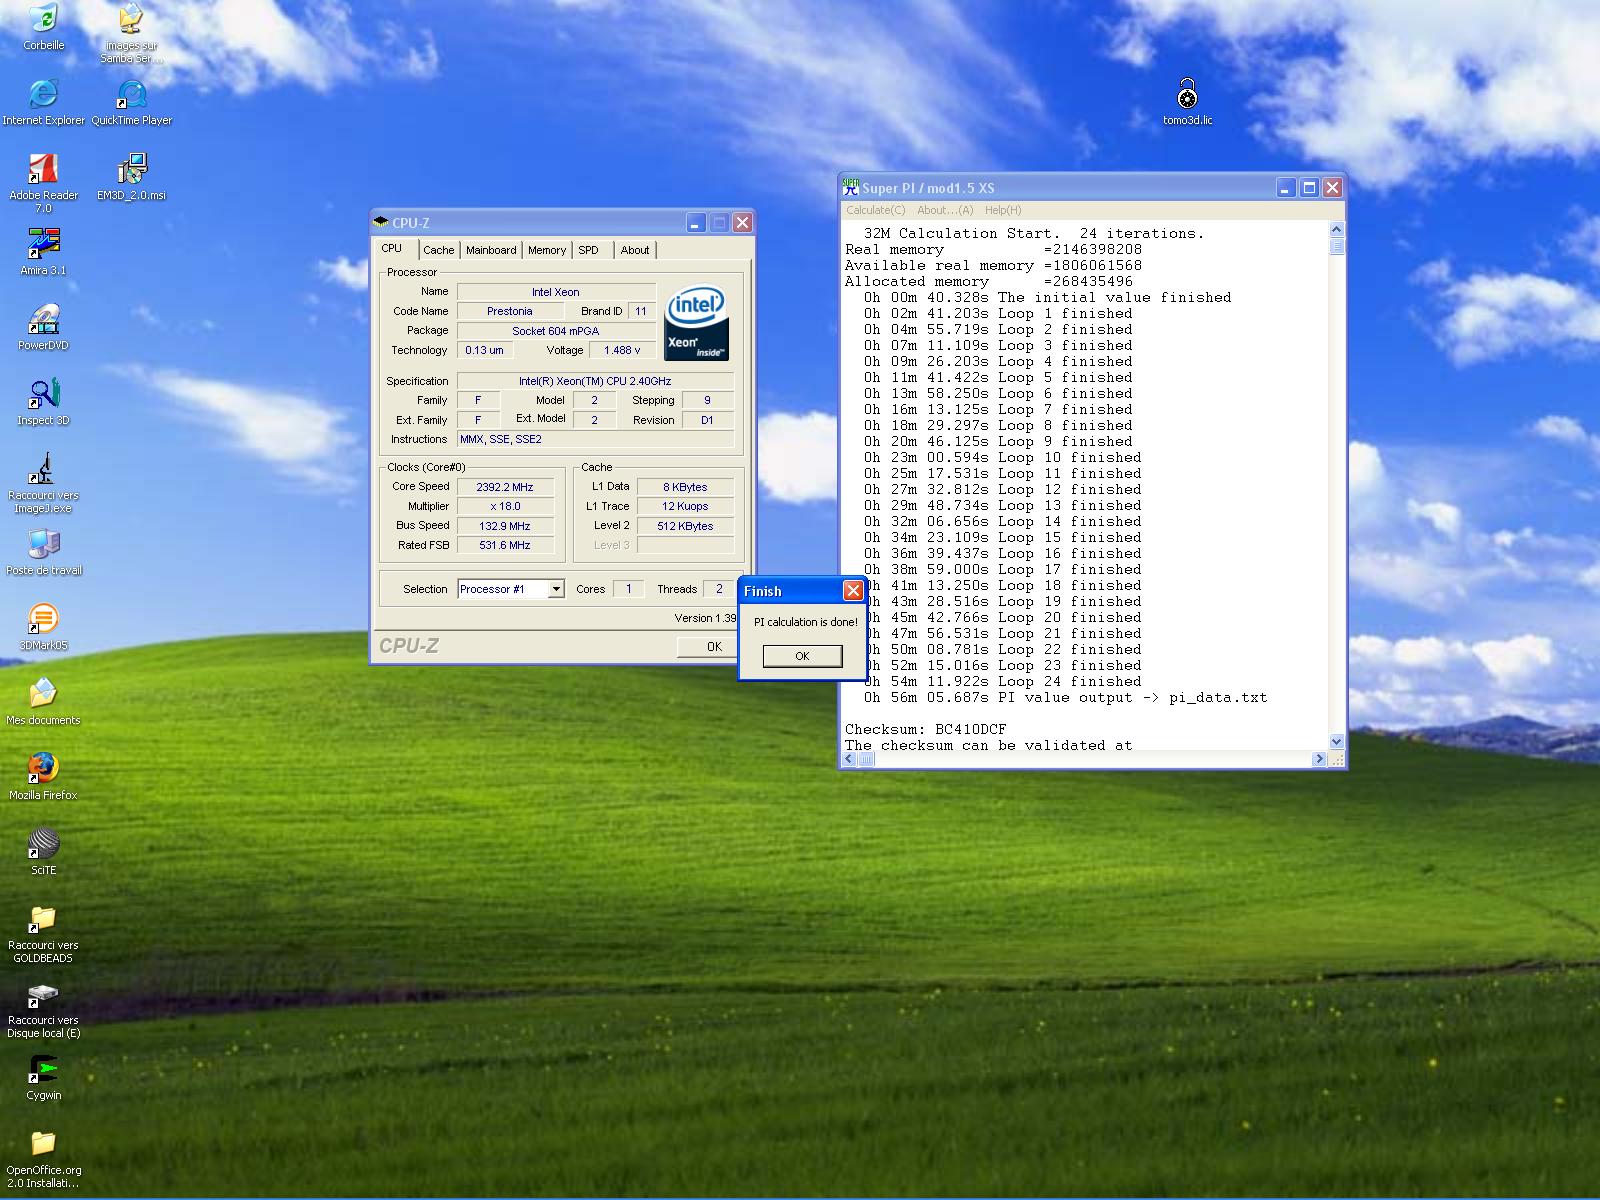1600x1200 pixels.
Task: Click the PI value output pi_data.txt line
Action: tap(1065, 697)
